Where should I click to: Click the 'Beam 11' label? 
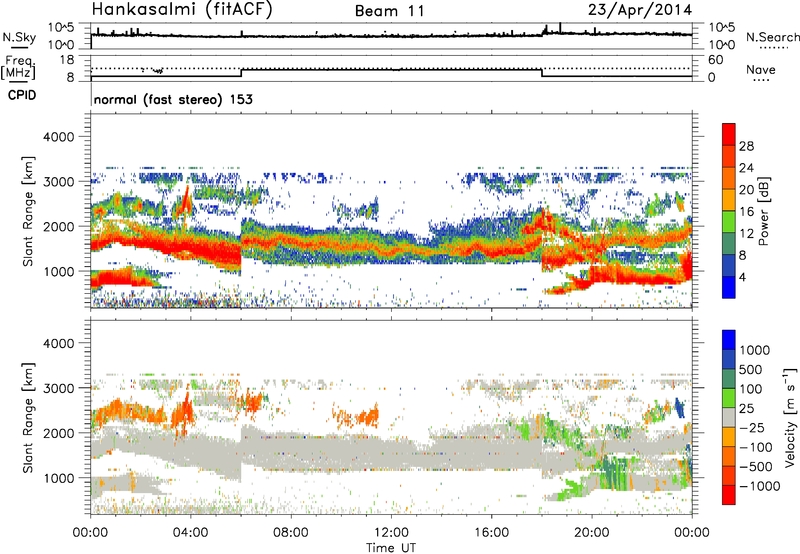tap(390, 11)
